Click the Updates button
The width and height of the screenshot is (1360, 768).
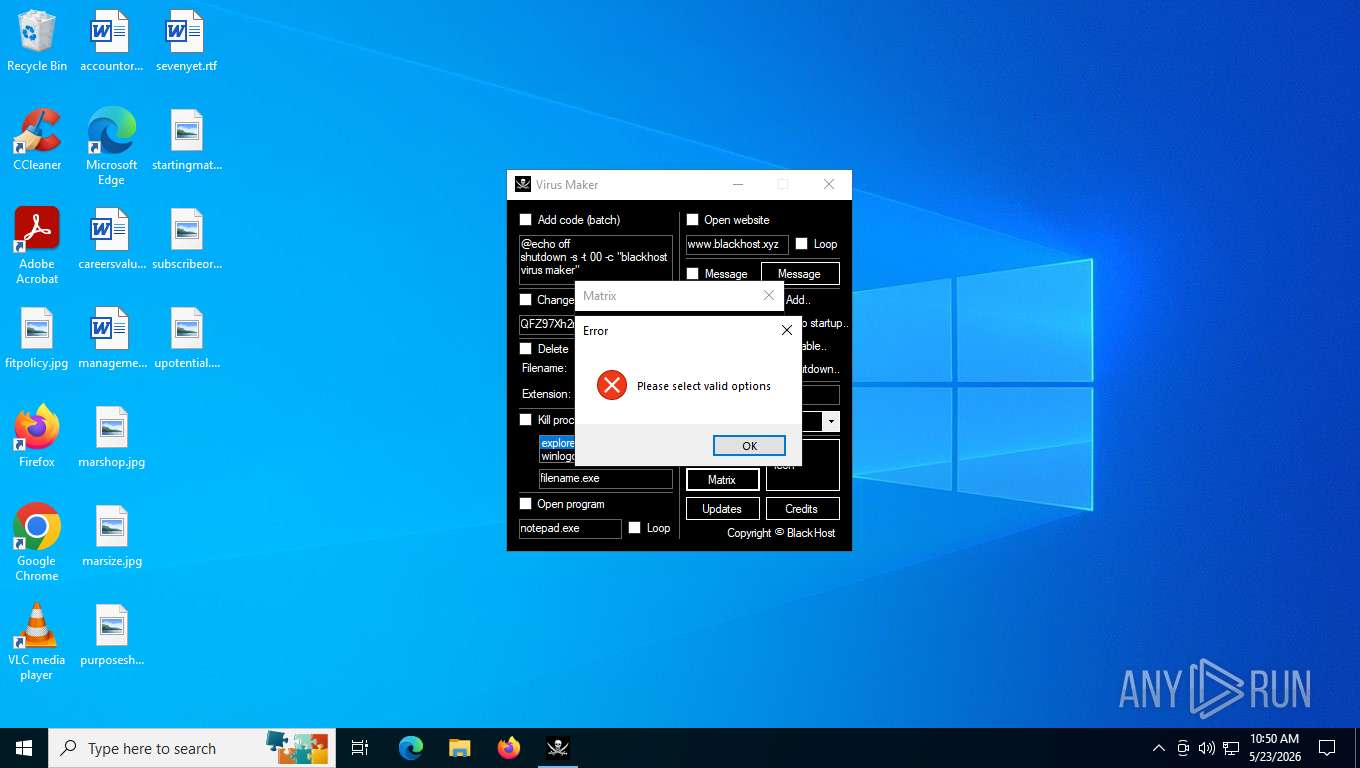click(x=722, y=509)
